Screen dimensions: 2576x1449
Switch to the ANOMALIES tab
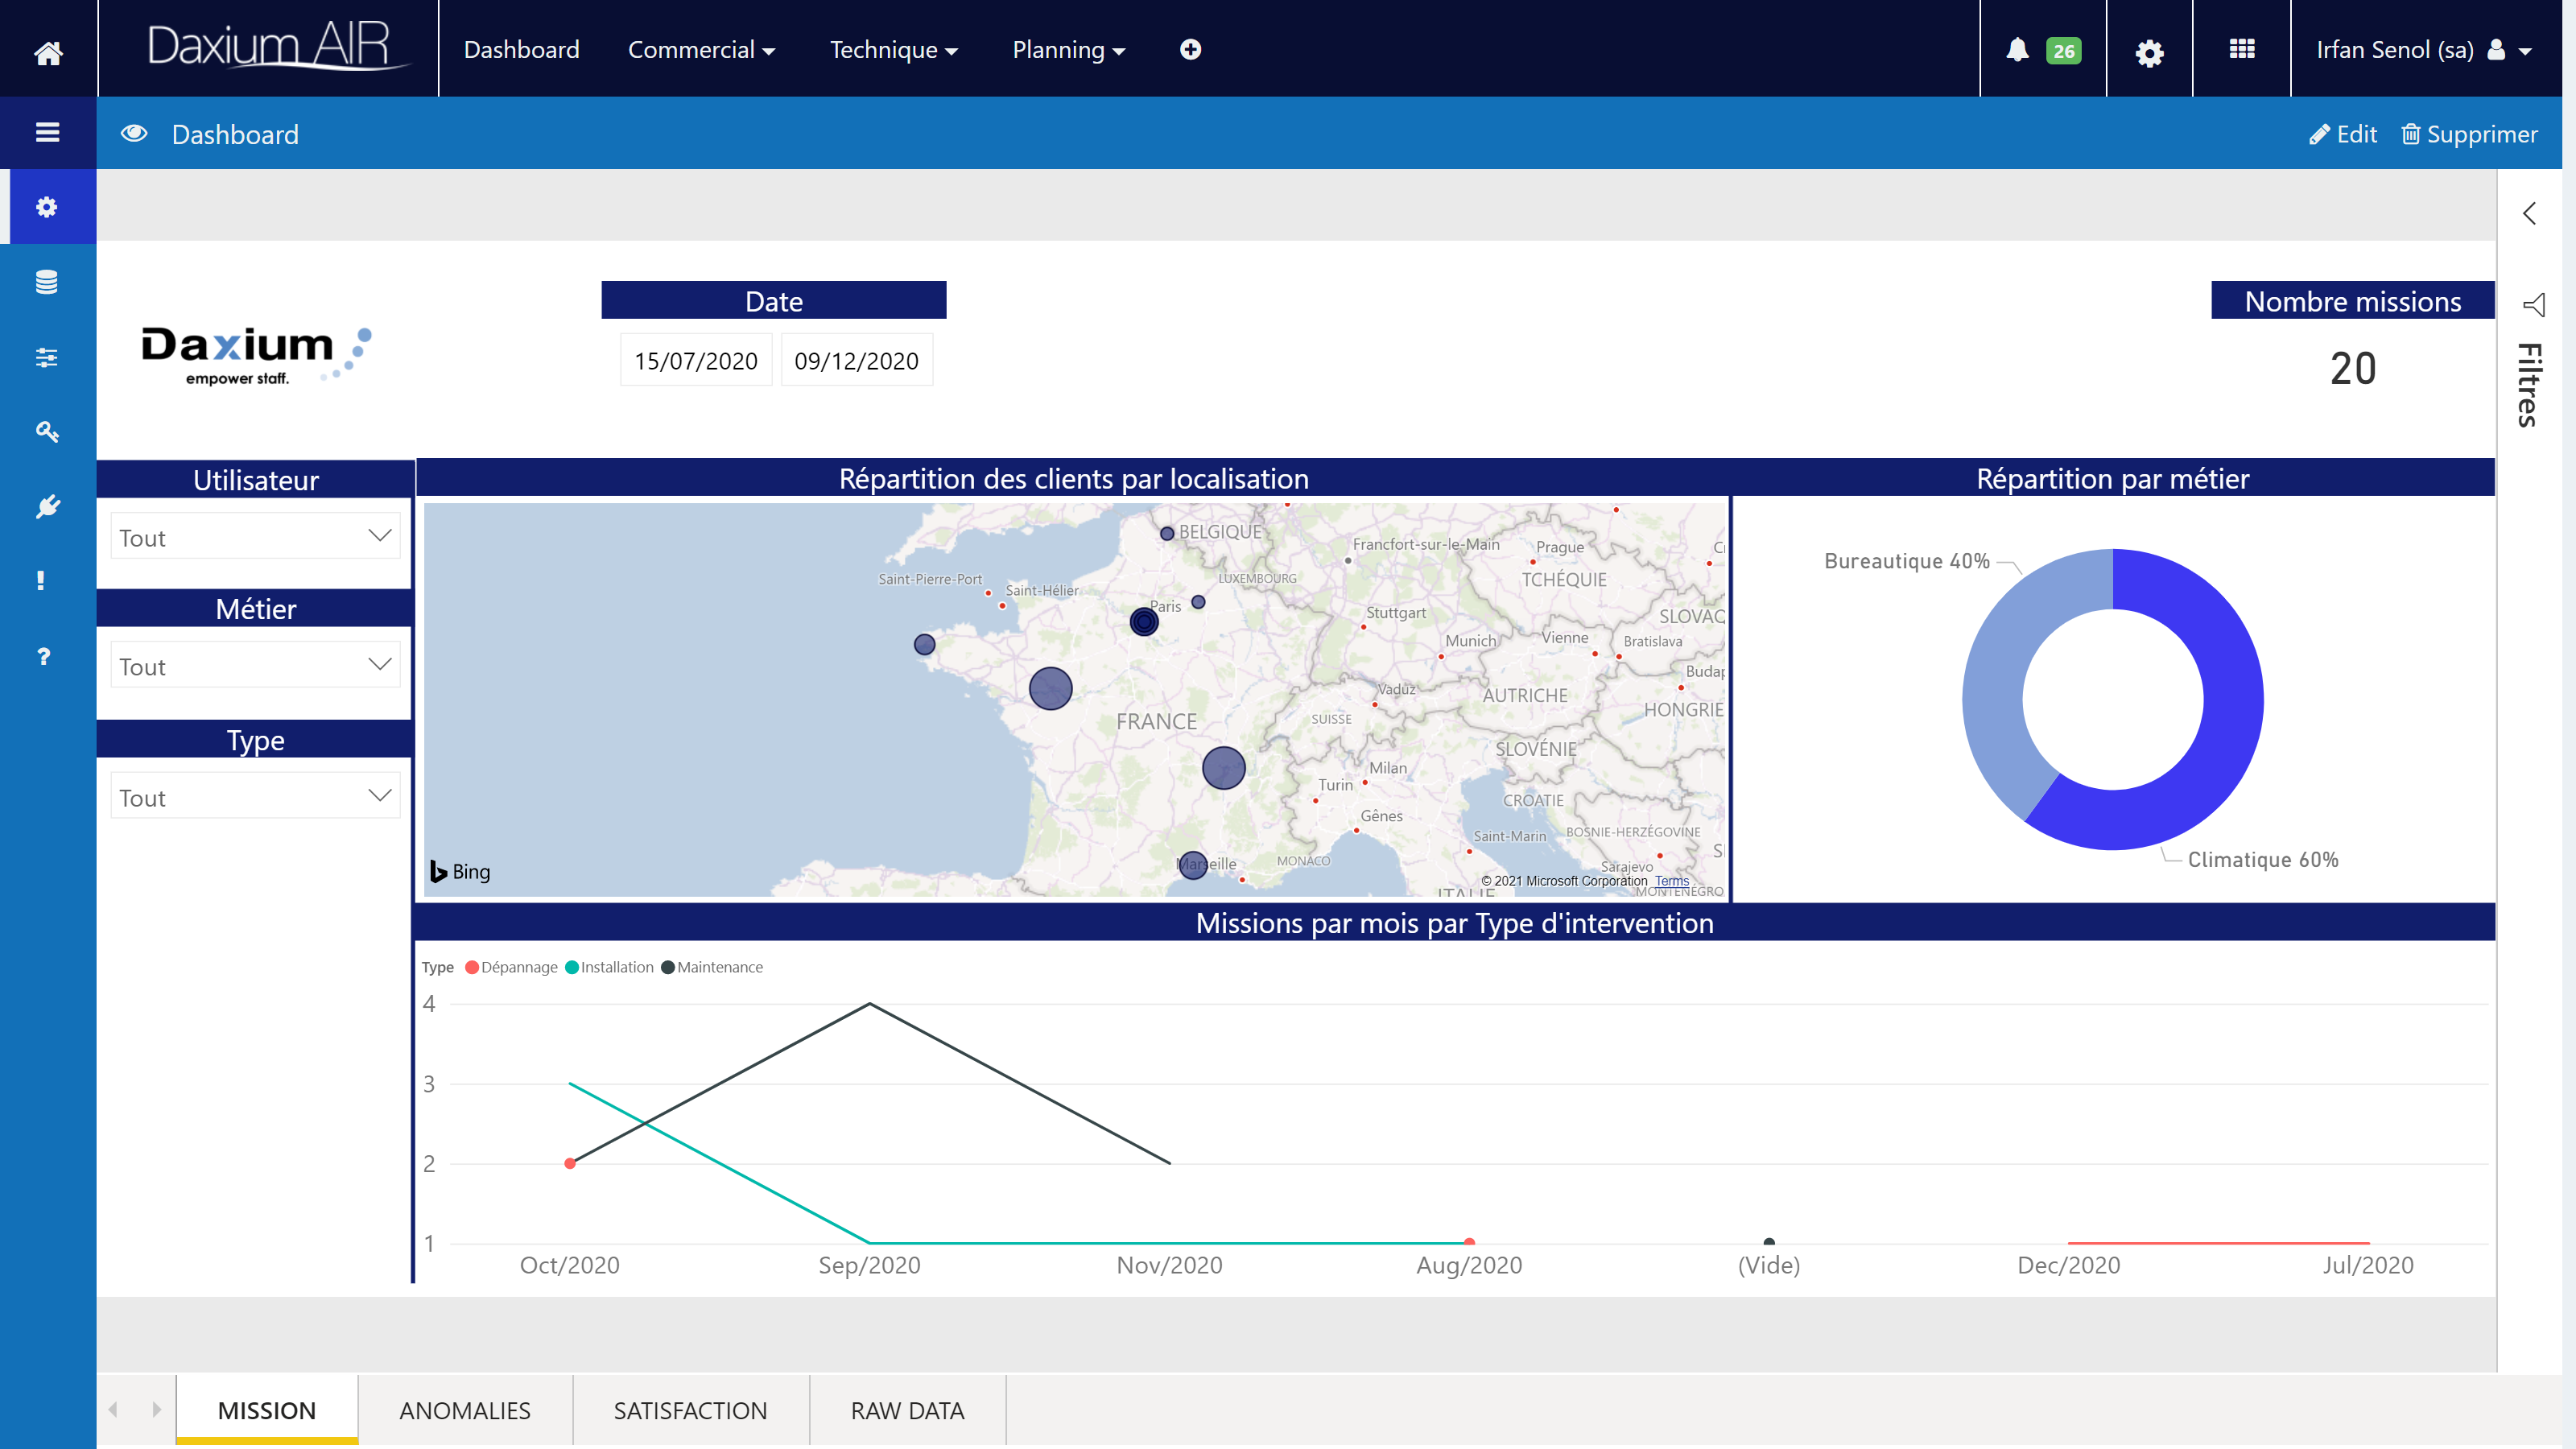464,1410
